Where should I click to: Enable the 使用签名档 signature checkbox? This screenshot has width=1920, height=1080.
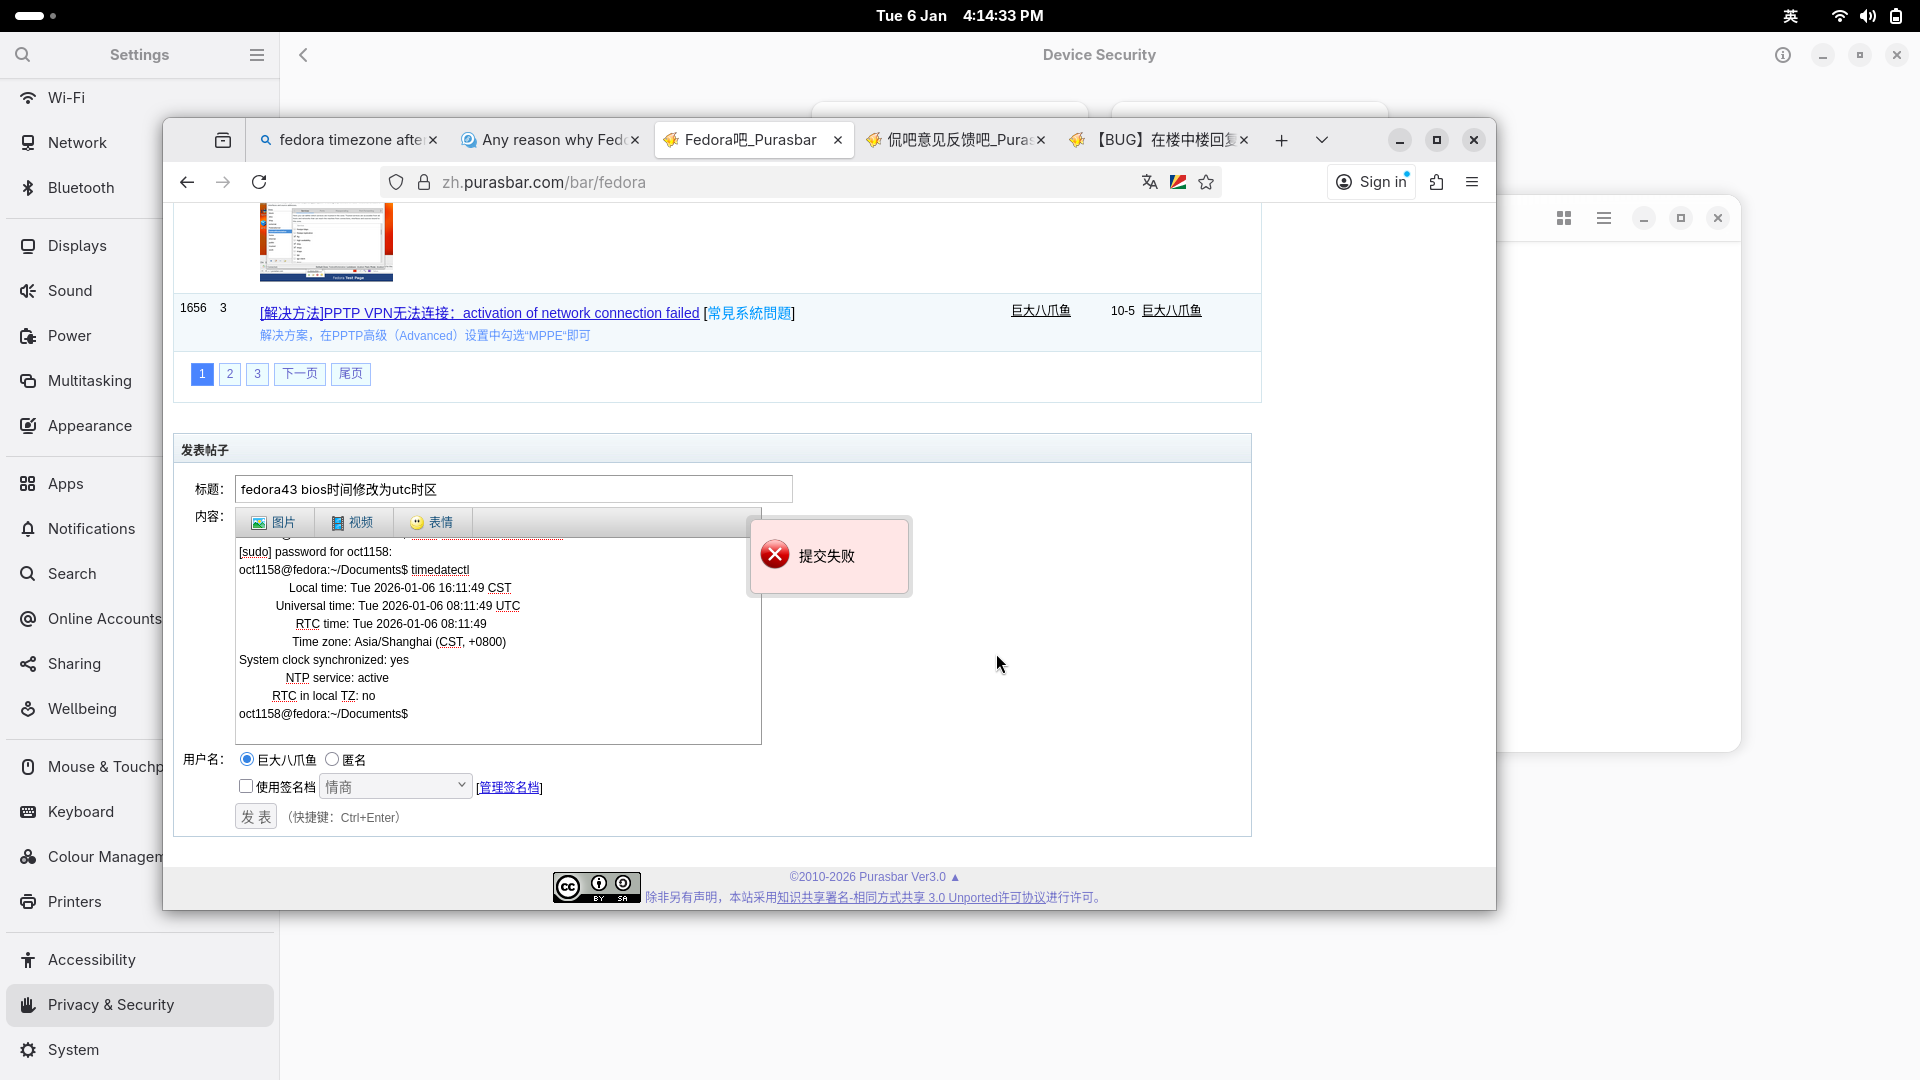246,787
